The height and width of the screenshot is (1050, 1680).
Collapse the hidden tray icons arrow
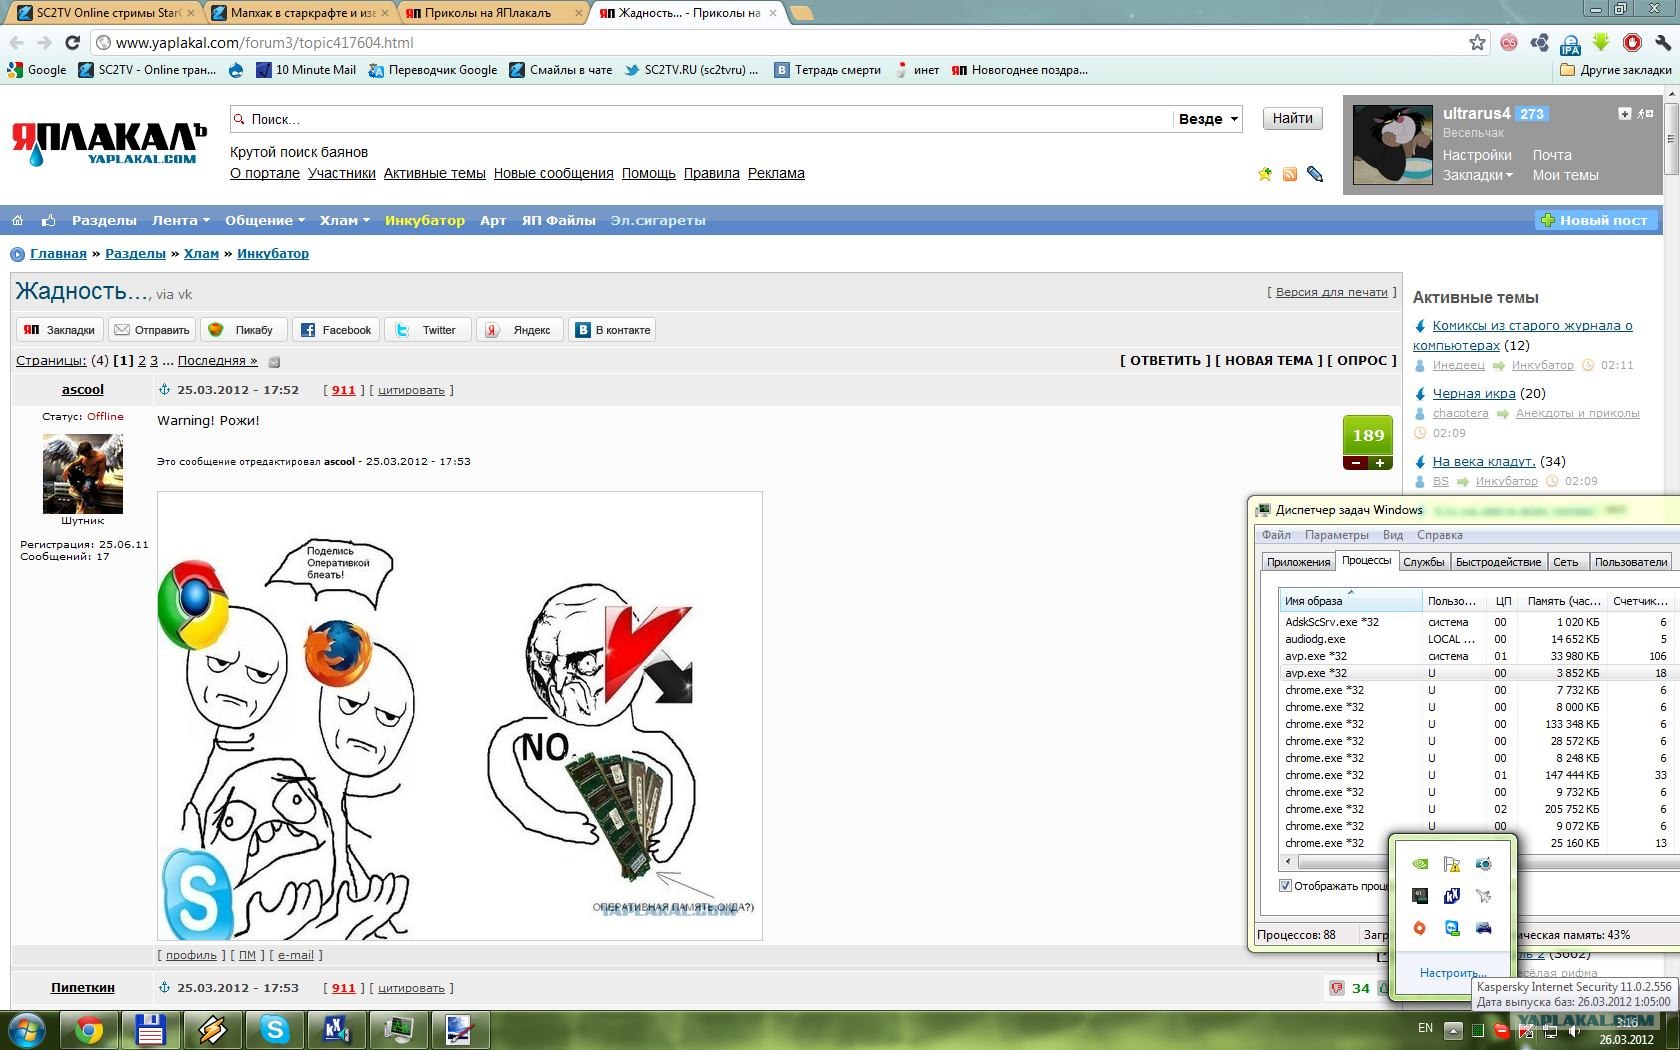coord(1454,1030)
